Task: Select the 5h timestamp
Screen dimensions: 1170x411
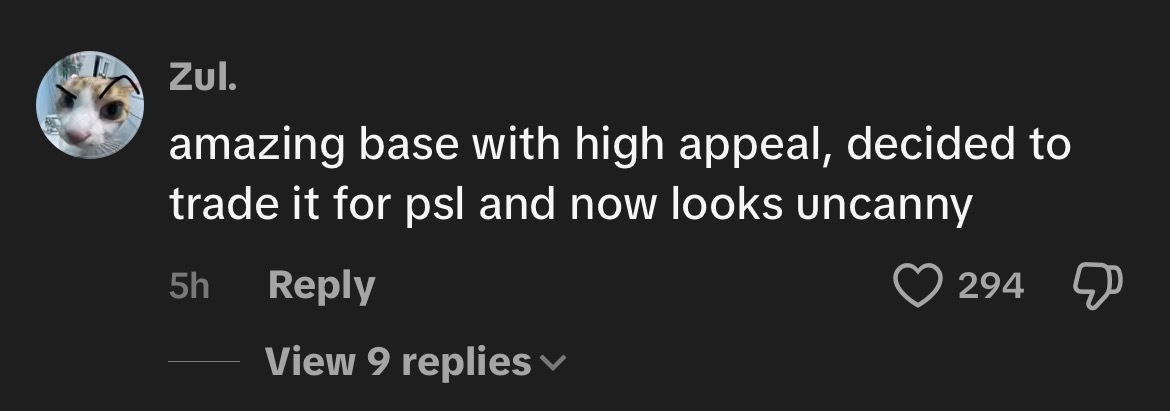Action: tap(190, 286)
